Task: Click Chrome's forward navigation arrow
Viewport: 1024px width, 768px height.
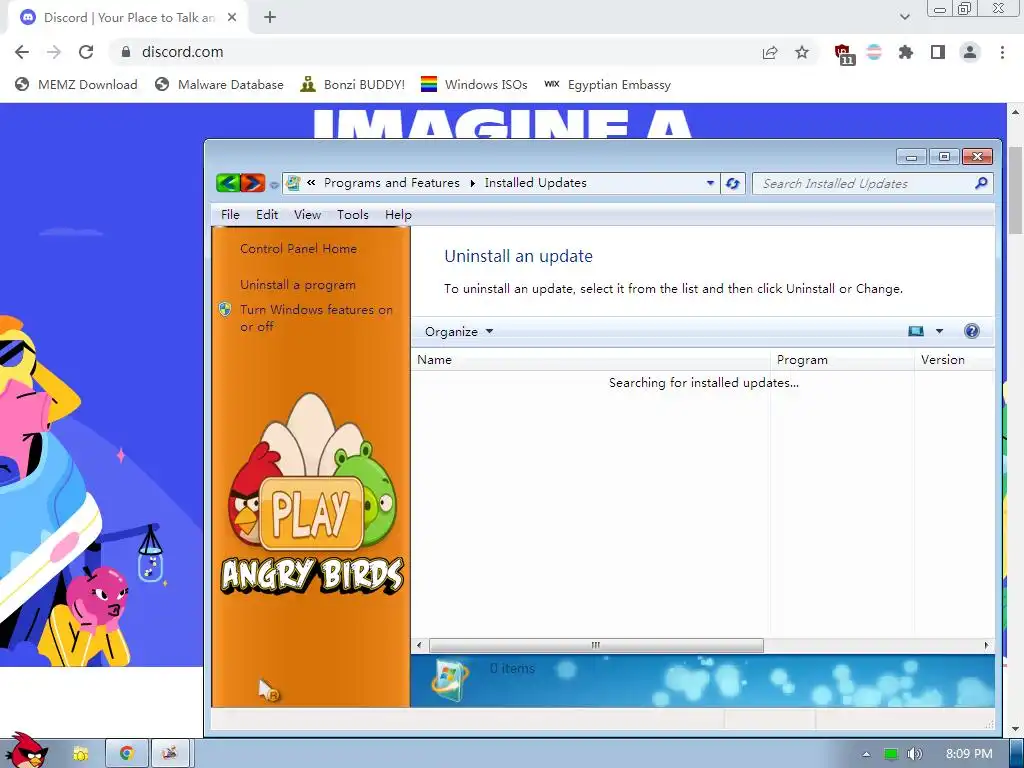Action: point(54,52)
